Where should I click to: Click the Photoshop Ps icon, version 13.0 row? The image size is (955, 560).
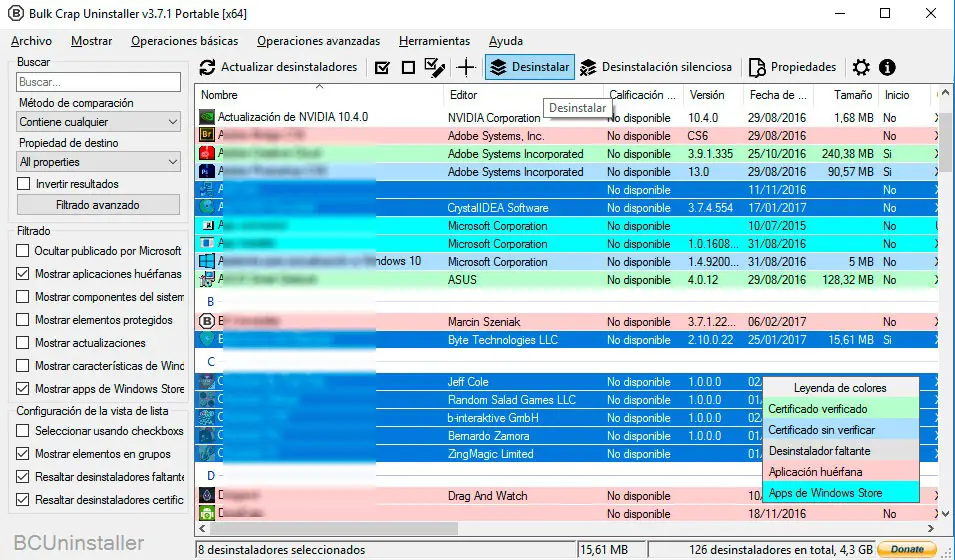point(207,171)
